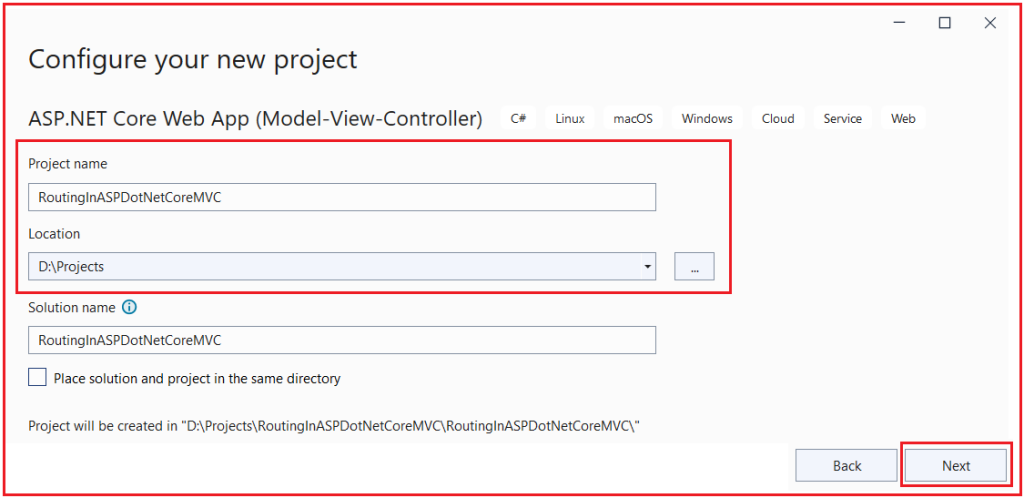Expand the Location dropdown arrow
The width and height of the screenshot is (1024, 498).
coord(647,266)
